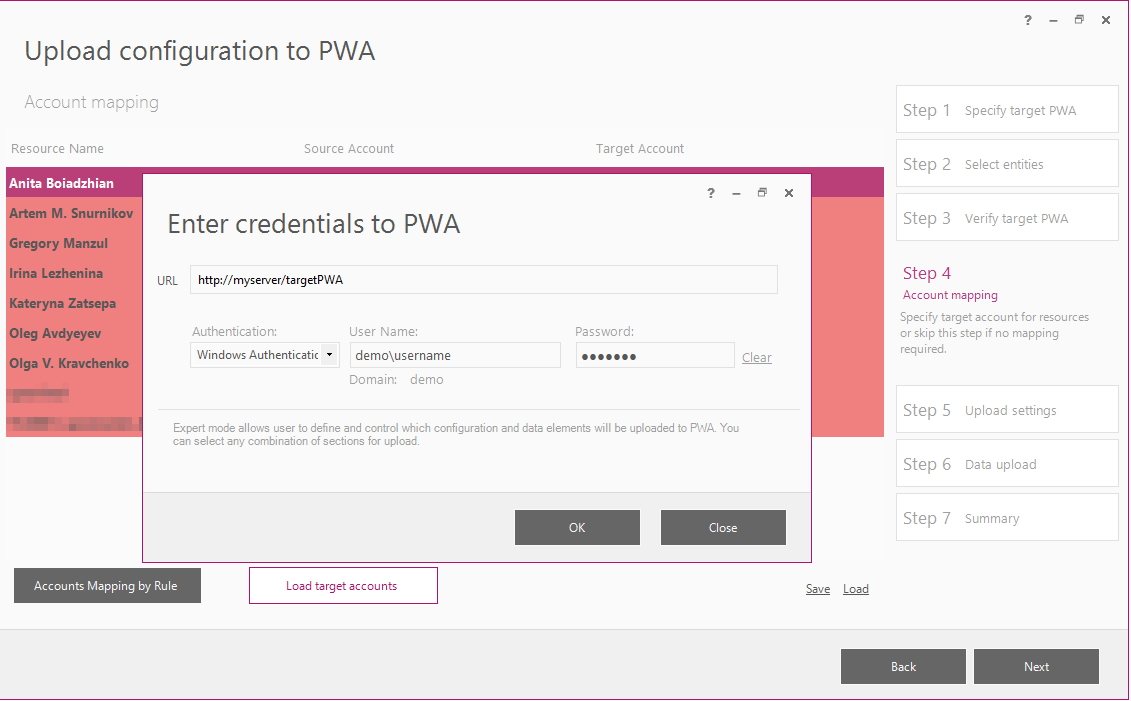Confirm credentials with OK button
Screen dimensions: 1131x701
coord(577,527)
